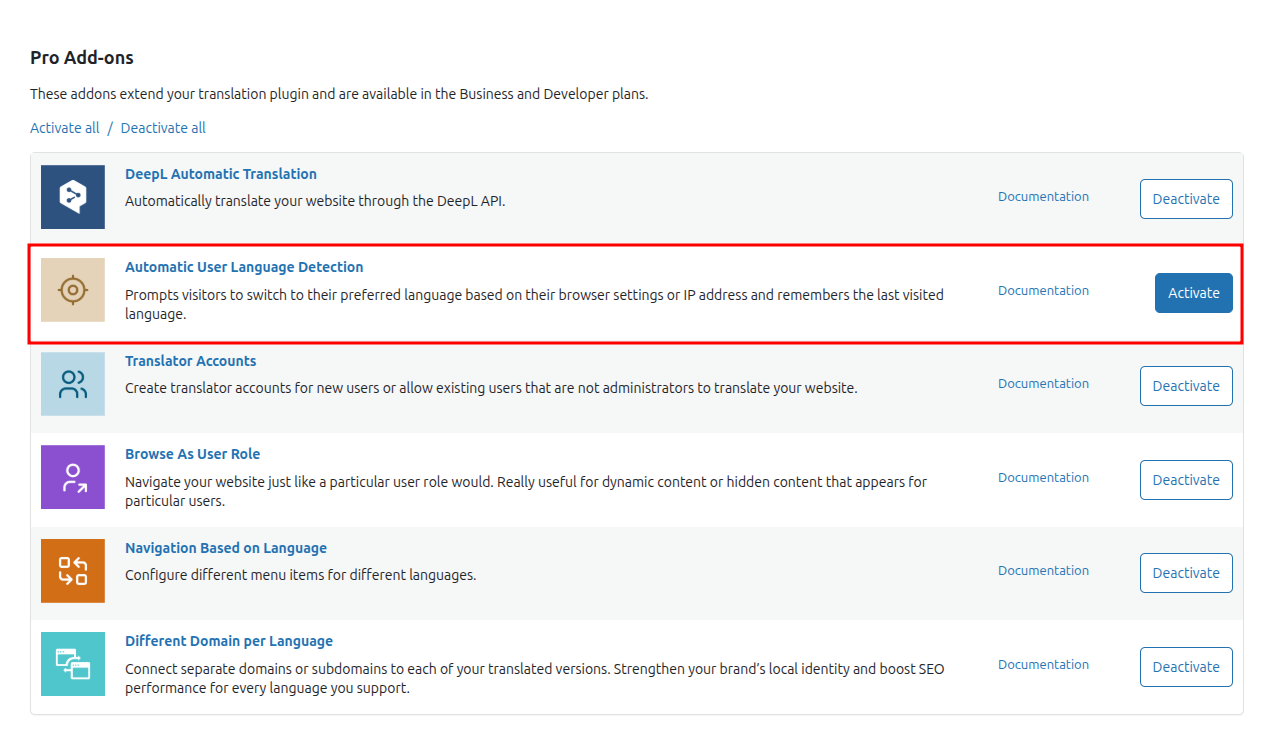Open the Browse As User Role link
Viewport: 1271px width, 744px height.
[x=192, y=453]
